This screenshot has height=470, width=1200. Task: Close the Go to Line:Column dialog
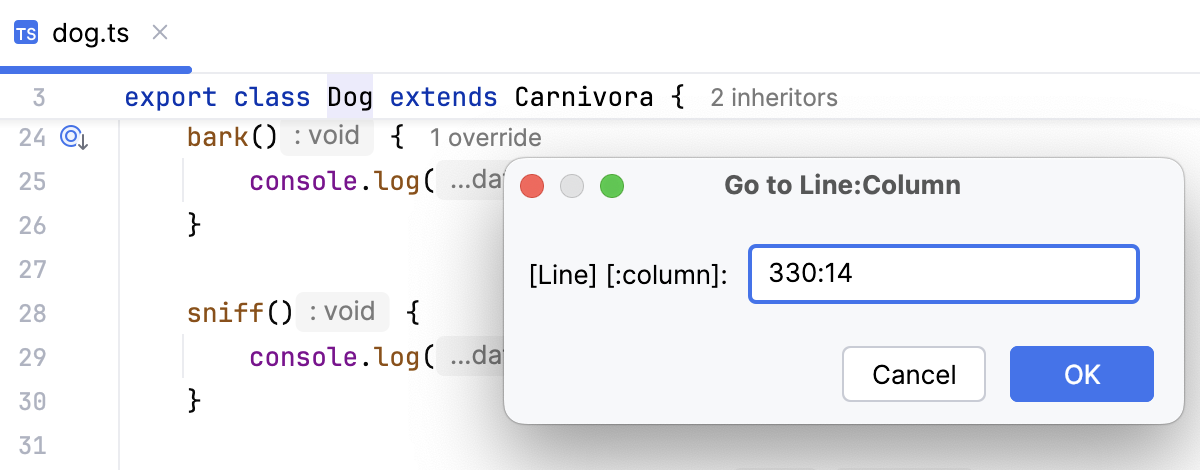click(x=532, y=186)
